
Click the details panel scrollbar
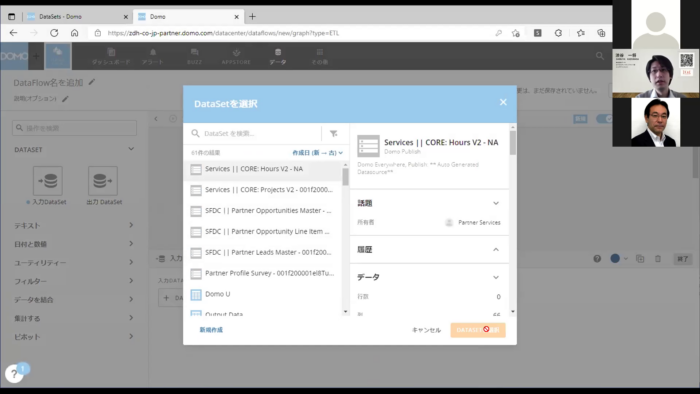tap(512, 143)
